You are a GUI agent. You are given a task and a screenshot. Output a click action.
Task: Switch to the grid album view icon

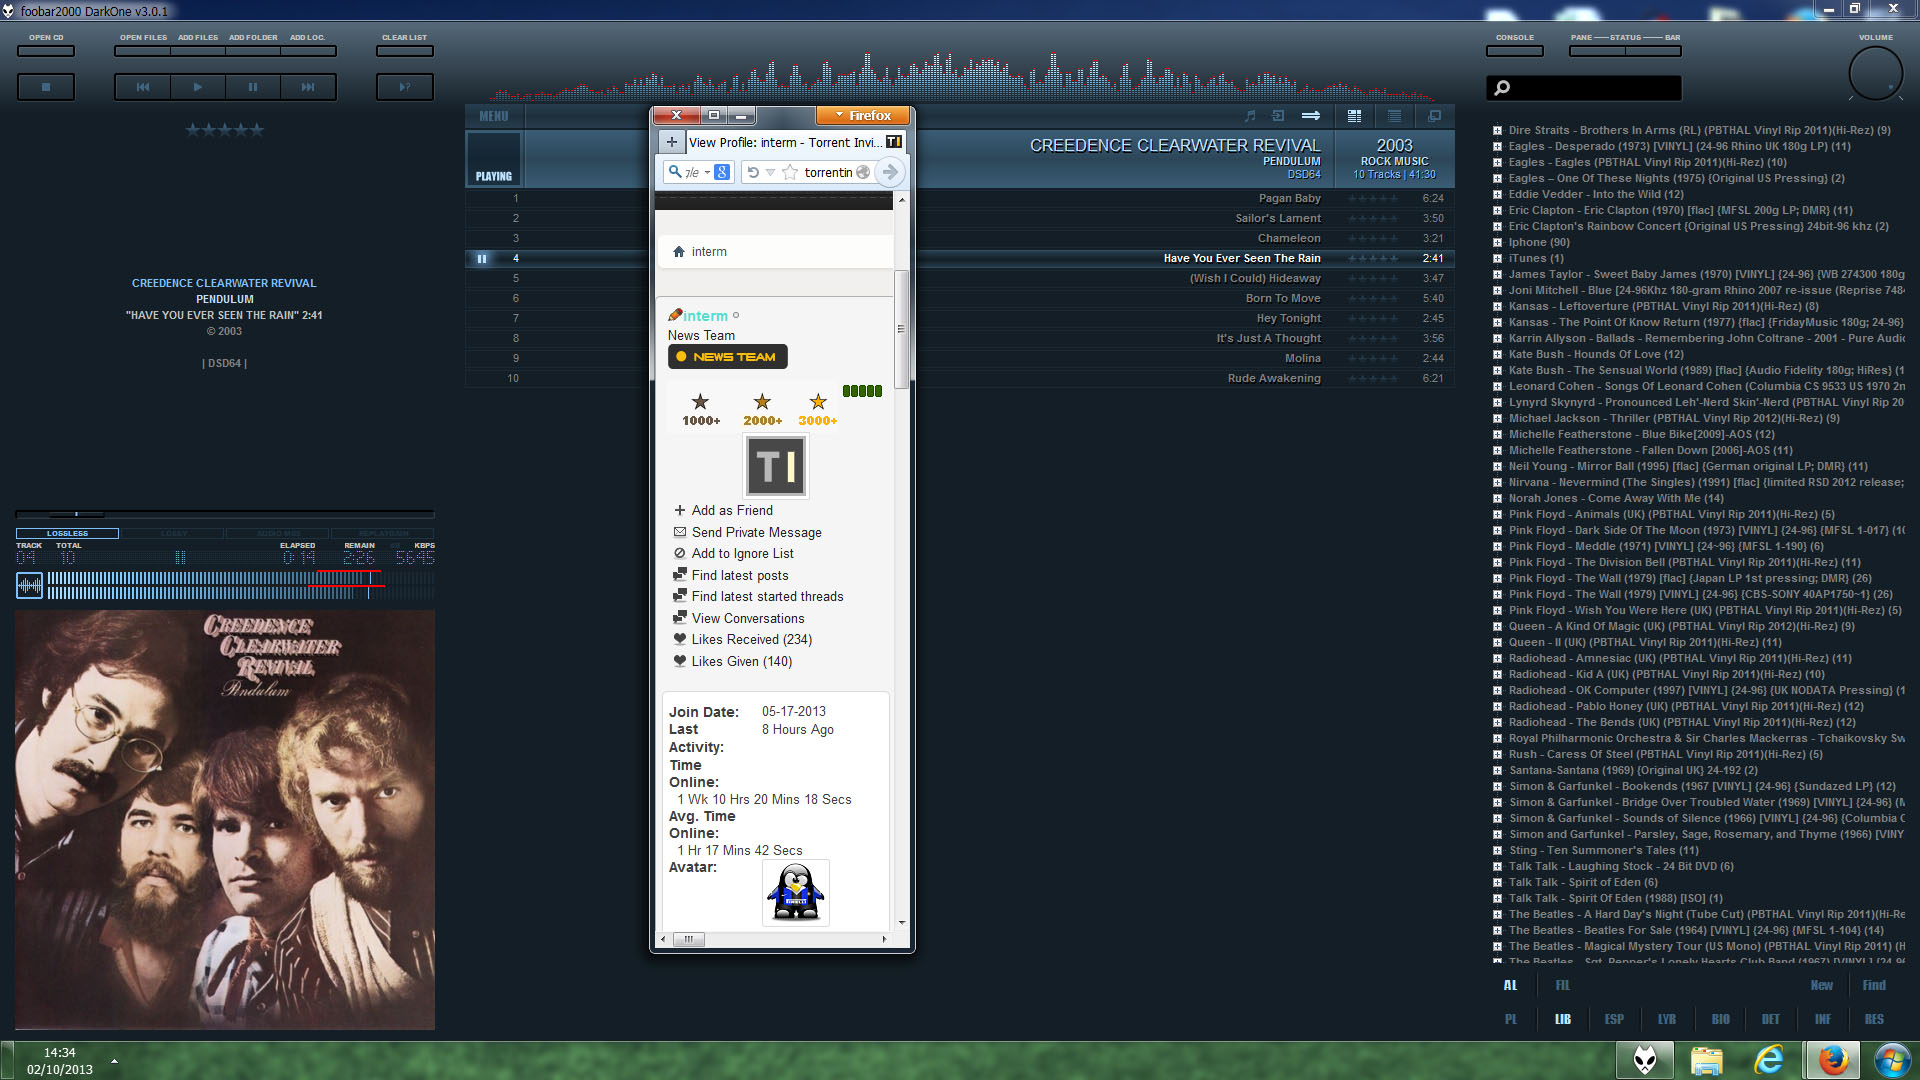1354,116
